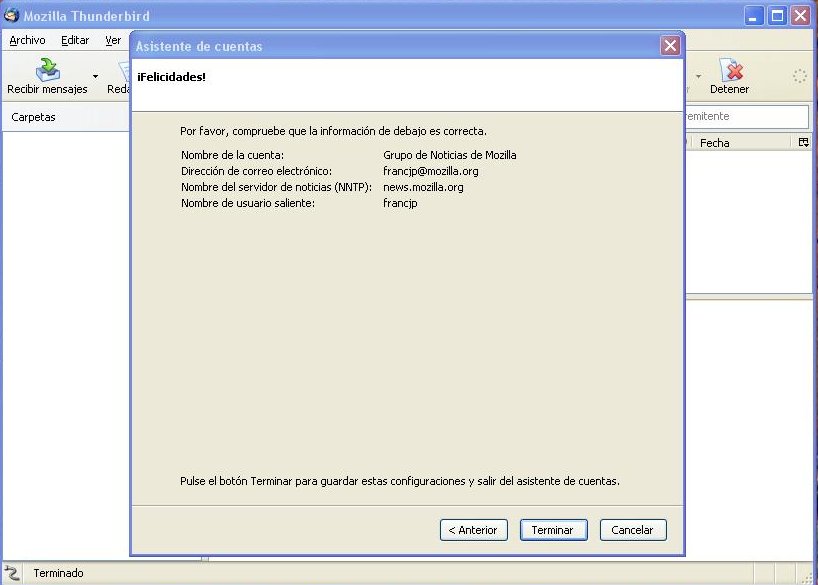Click the Cancelar button
Screen dimensions: 818x585
(633, 530)
